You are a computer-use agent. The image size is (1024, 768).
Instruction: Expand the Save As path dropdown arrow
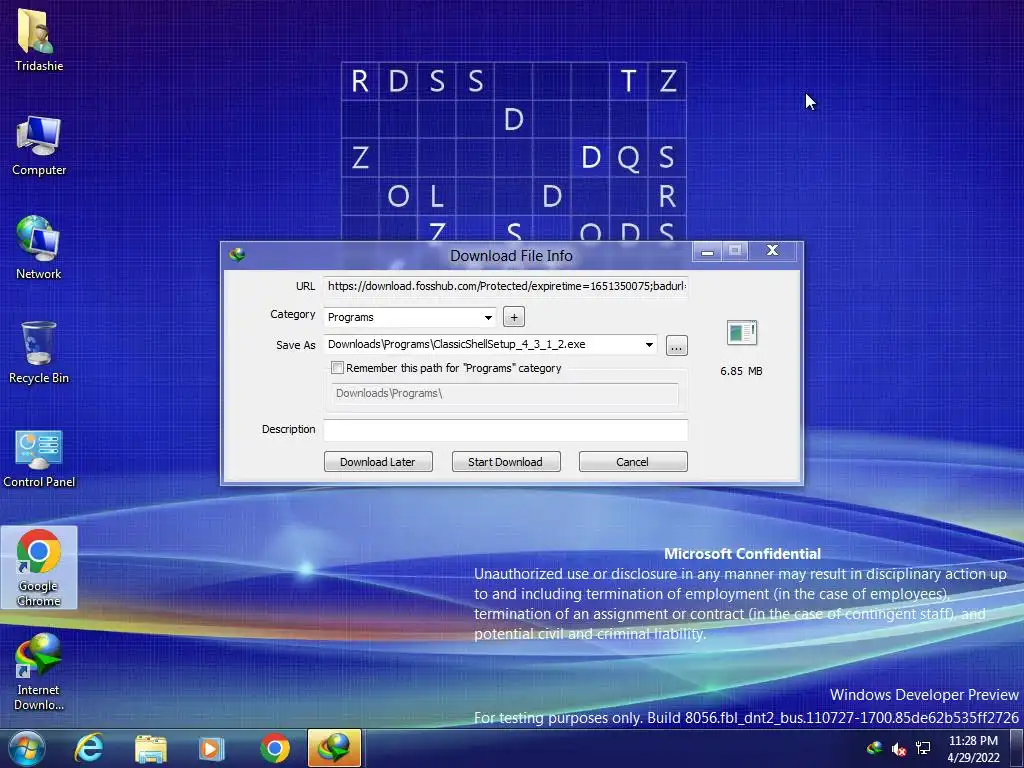click(649, 345)
